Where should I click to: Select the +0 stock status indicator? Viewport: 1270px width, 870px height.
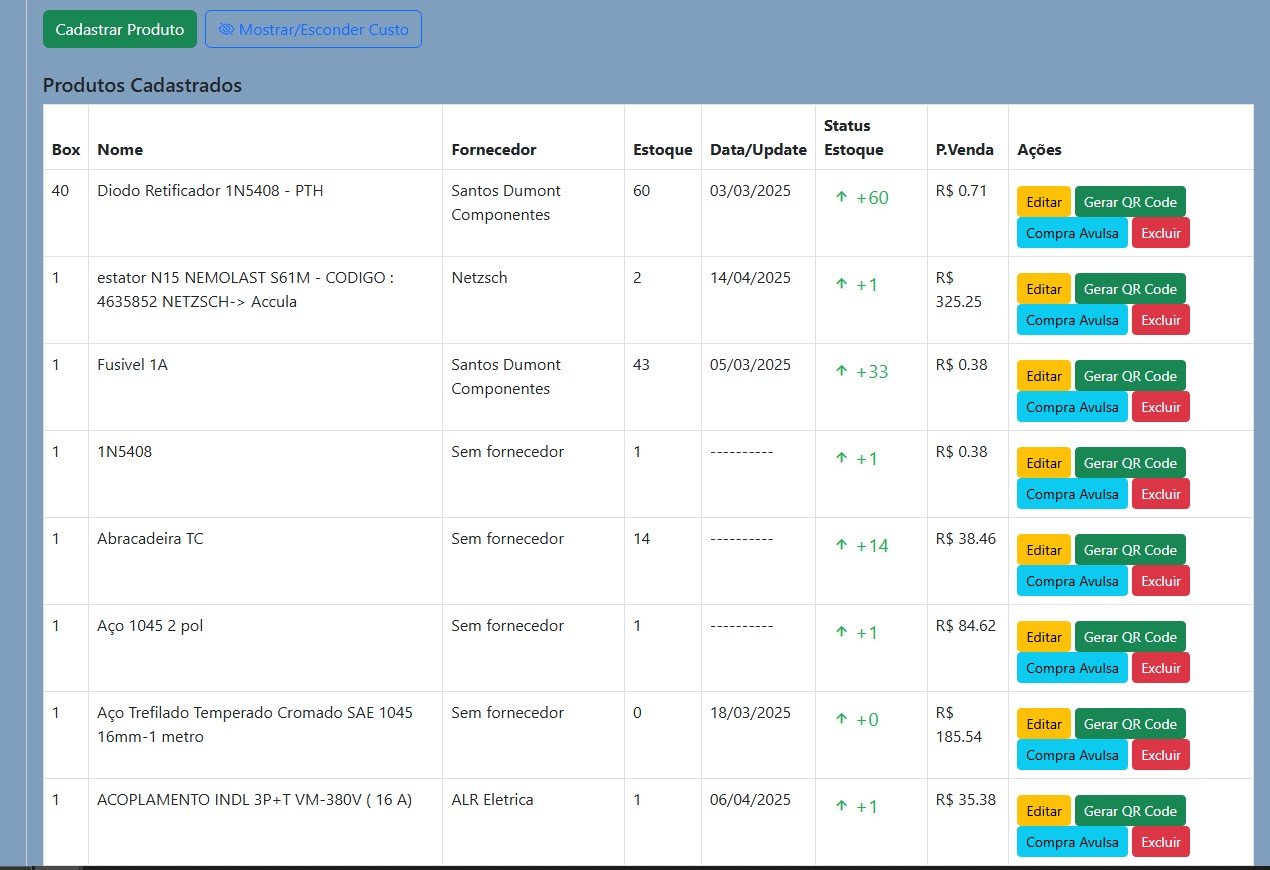coord(857,720)
